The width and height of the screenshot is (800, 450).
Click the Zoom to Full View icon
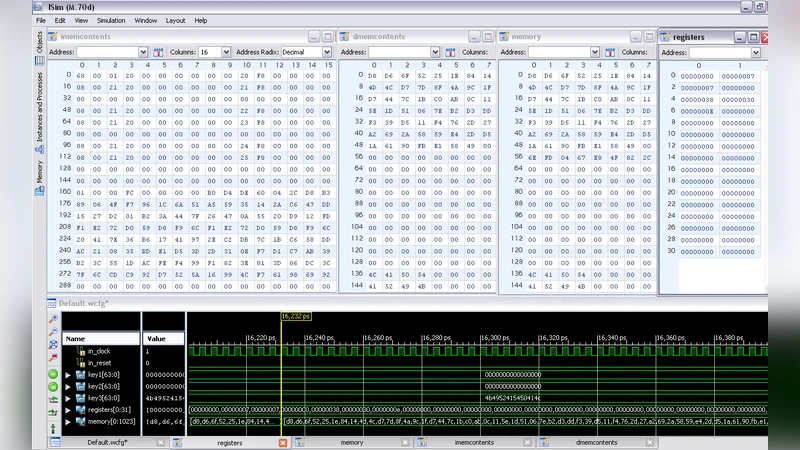[52, 345]
